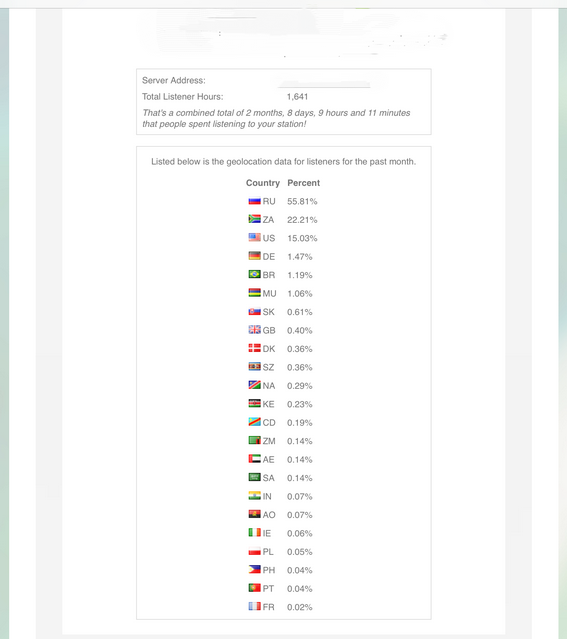The height and width of the screenshot is (639, 567).
Task: Select the GB flag icon
Action: (x=254, y=330)
